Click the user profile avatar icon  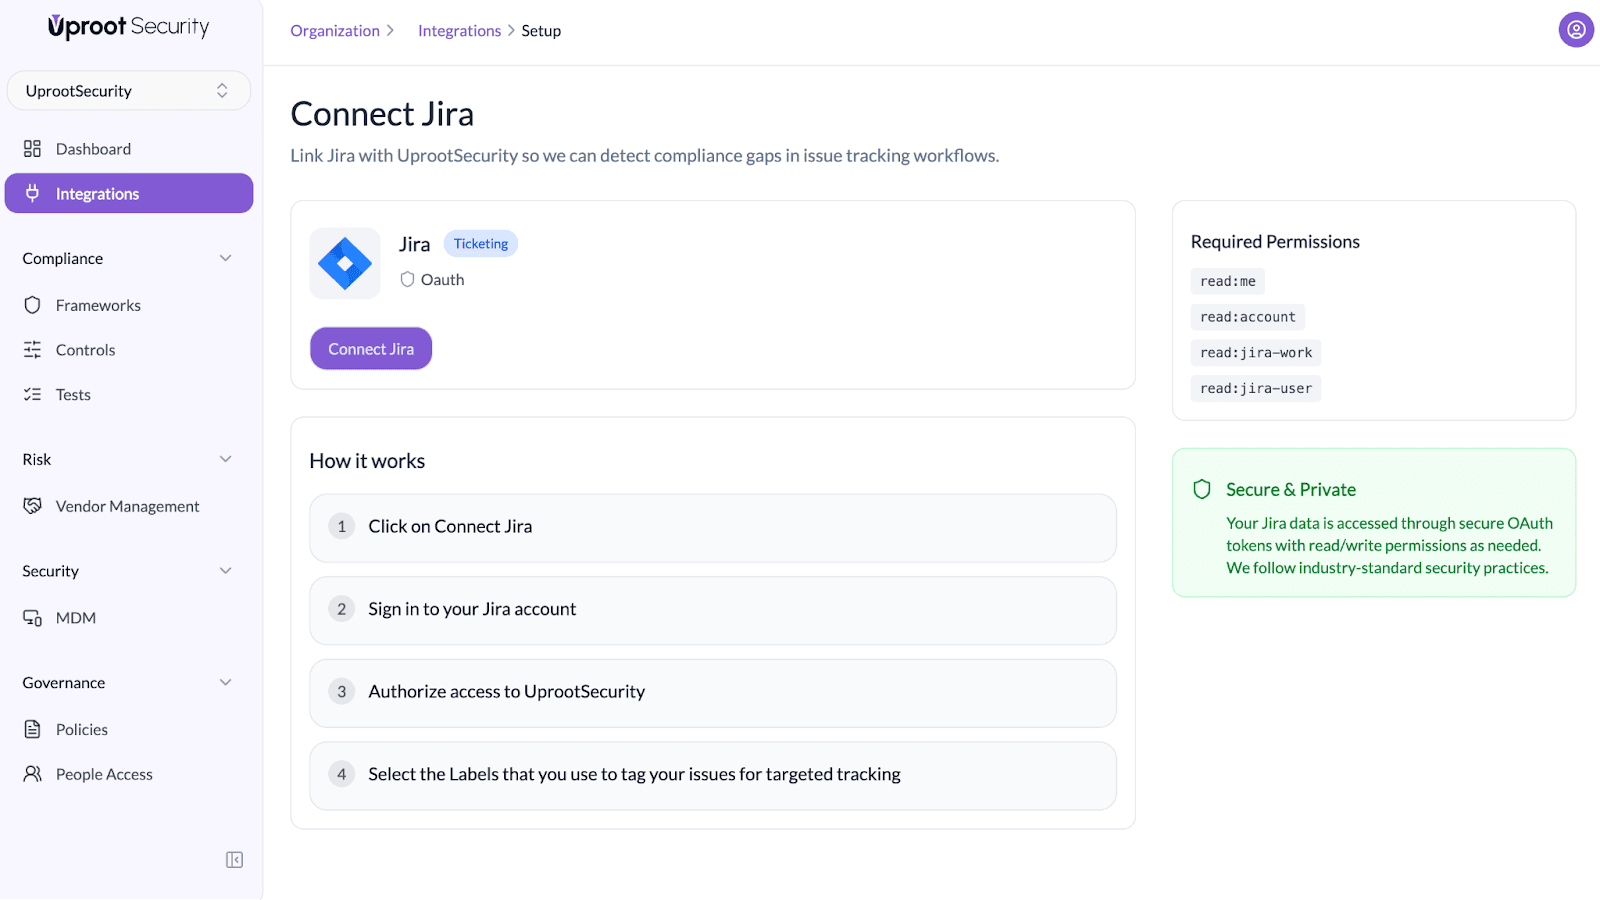click(x=1575, y=30)
